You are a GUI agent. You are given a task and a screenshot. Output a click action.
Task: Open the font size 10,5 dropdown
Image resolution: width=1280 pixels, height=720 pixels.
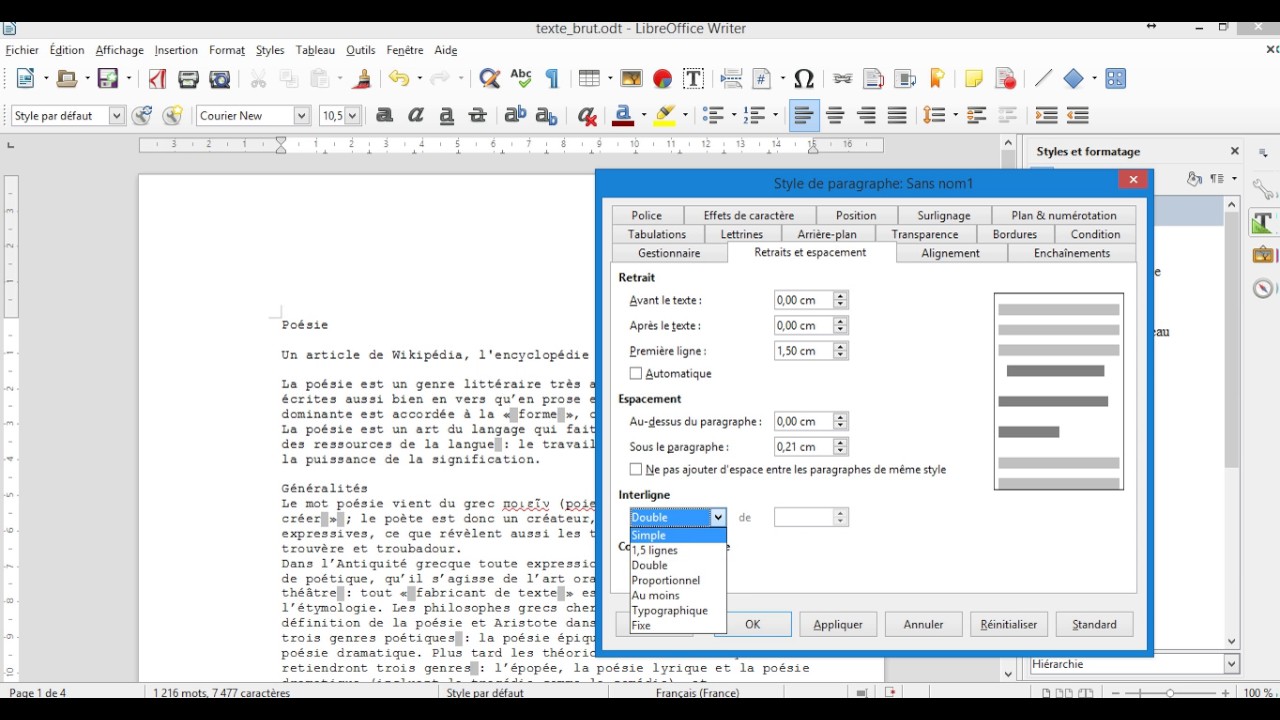pos(352,116)
